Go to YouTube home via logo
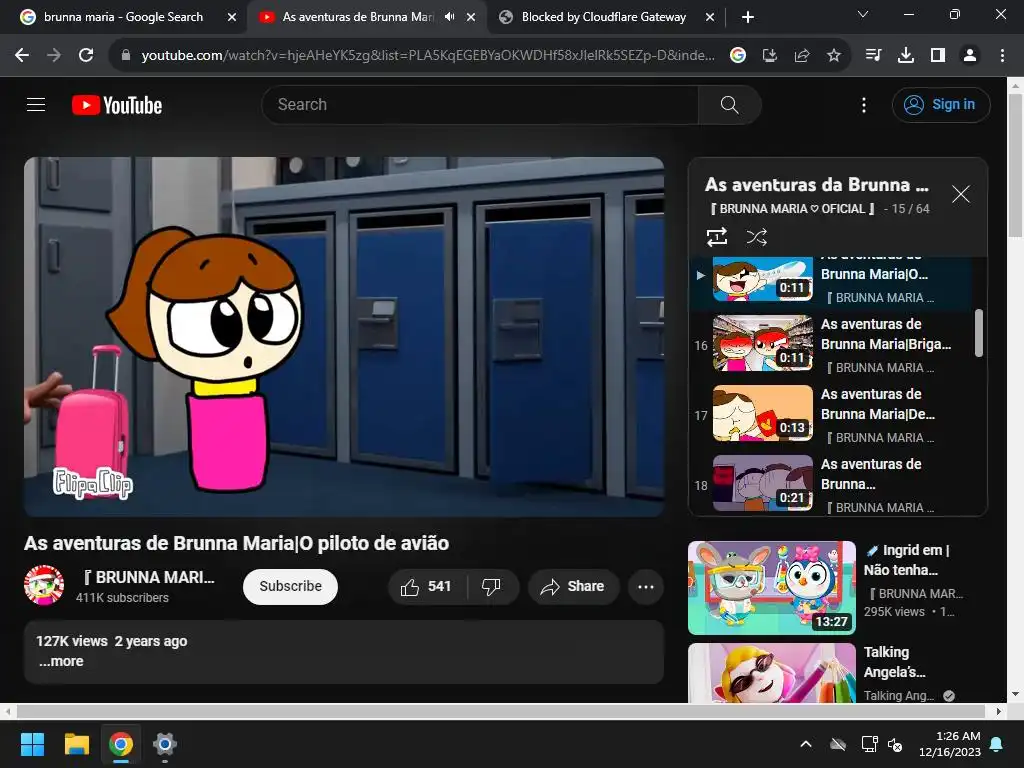Screen dimensions: 1024x768 [x=117, y=104]
